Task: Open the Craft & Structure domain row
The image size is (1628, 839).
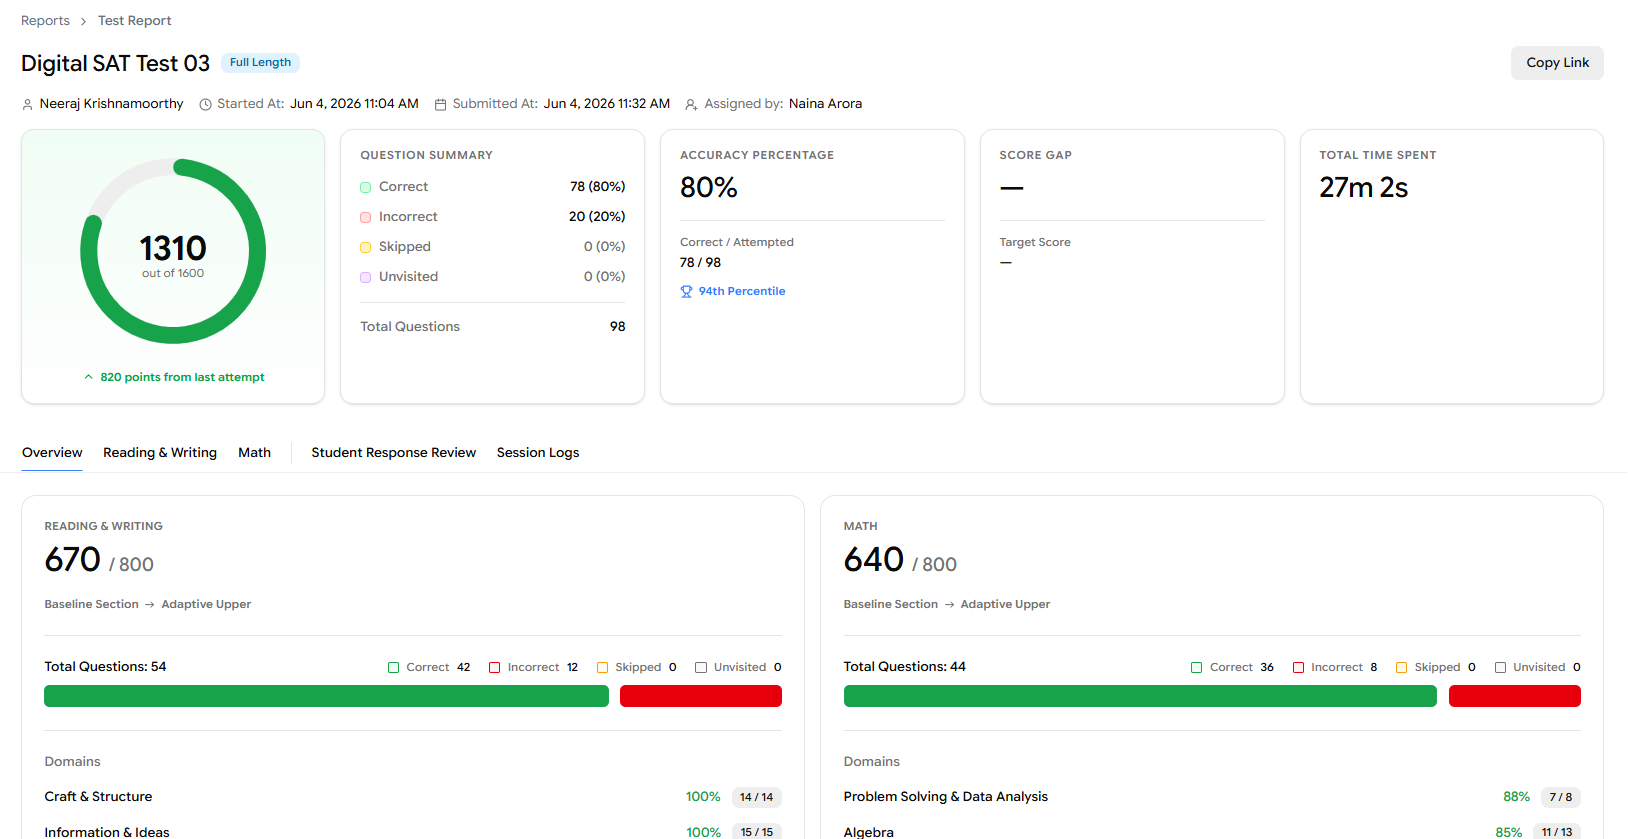Action: [x=413, y=797]
